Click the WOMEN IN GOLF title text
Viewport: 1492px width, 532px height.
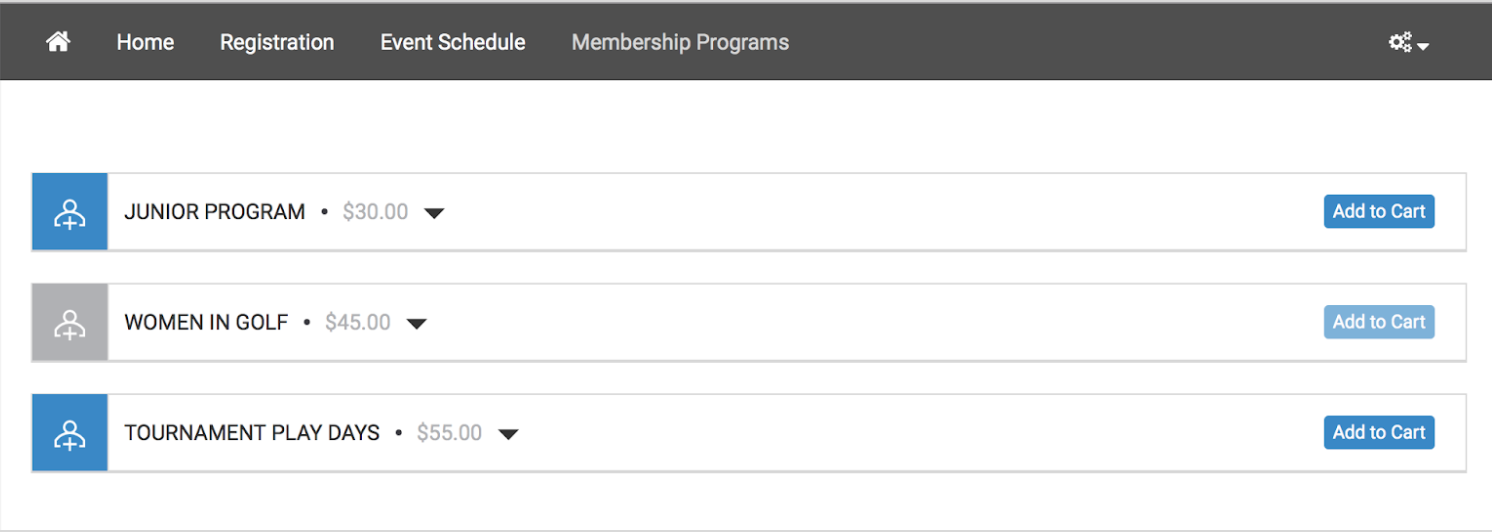point(206,323)
